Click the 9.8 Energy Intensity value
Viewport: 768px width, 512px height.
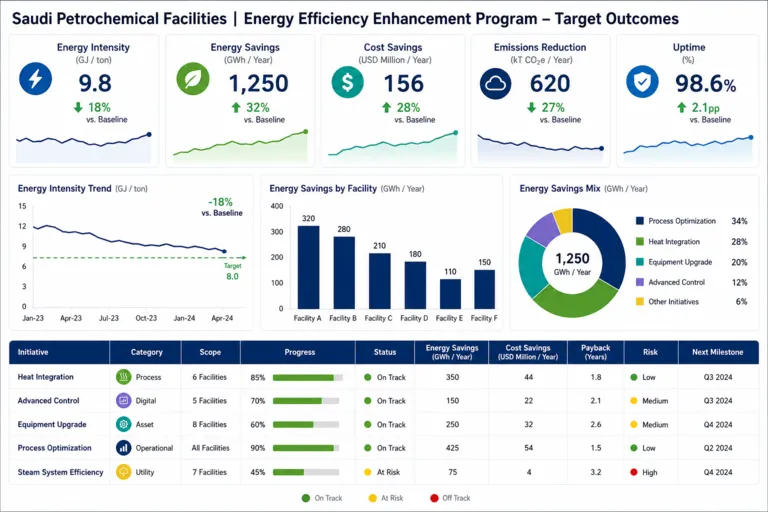coord(95,83)
